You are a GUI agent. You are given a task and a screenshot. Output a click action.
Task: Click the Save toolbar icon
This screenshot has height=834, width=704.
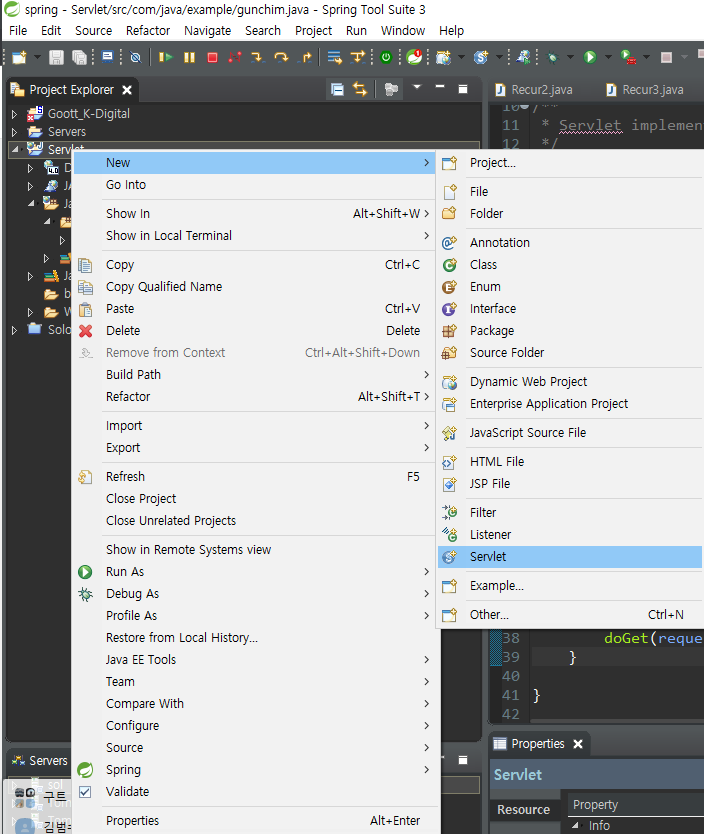pos(56,57)
